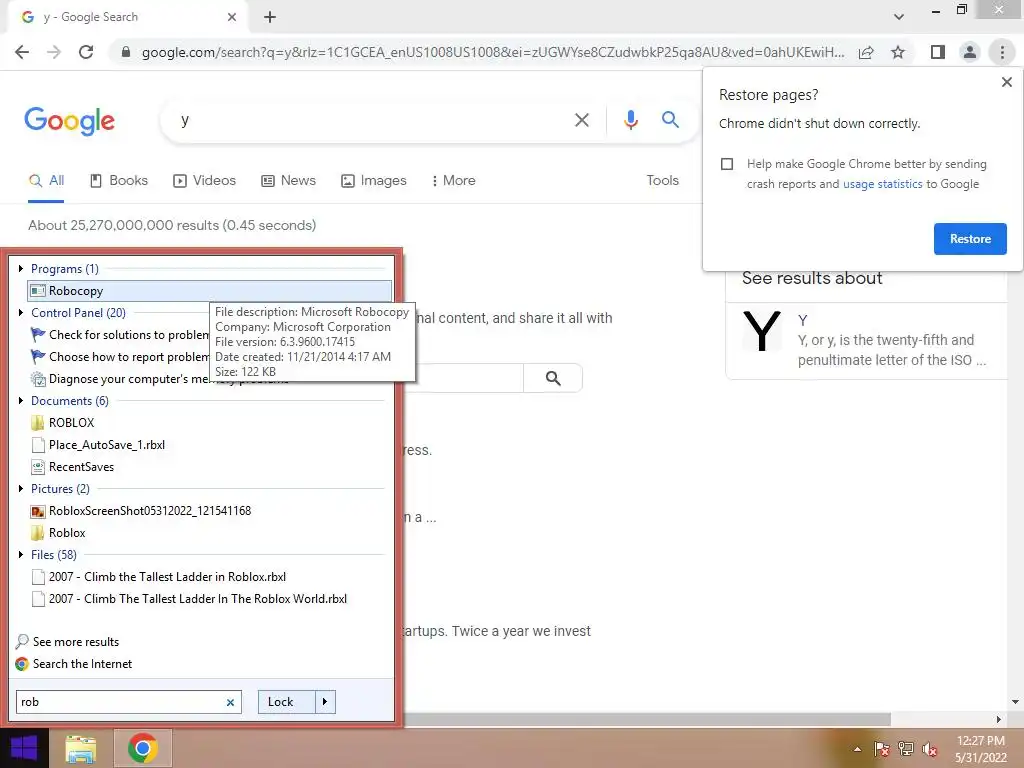Viewport: 1024px width, 768px height.
Task: Click the Chrome forward arrow
Action: [x=54, y=52]
